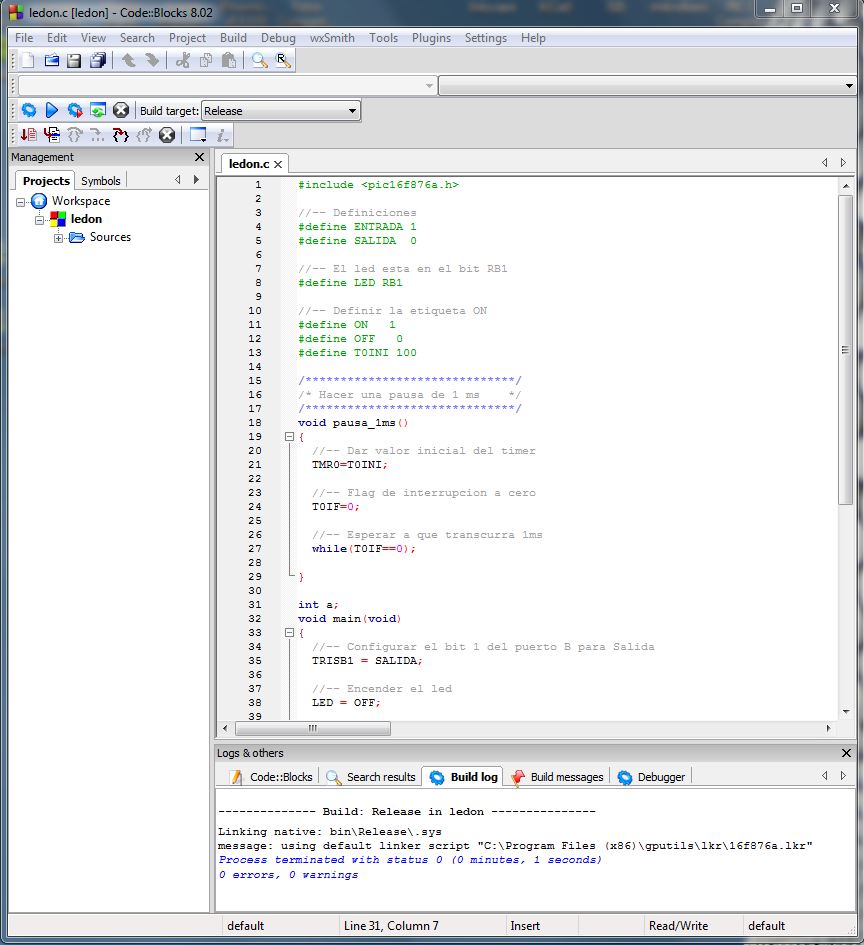Click the editor vertical scrollbar
The image size is (864, 945).
(846, 350)
